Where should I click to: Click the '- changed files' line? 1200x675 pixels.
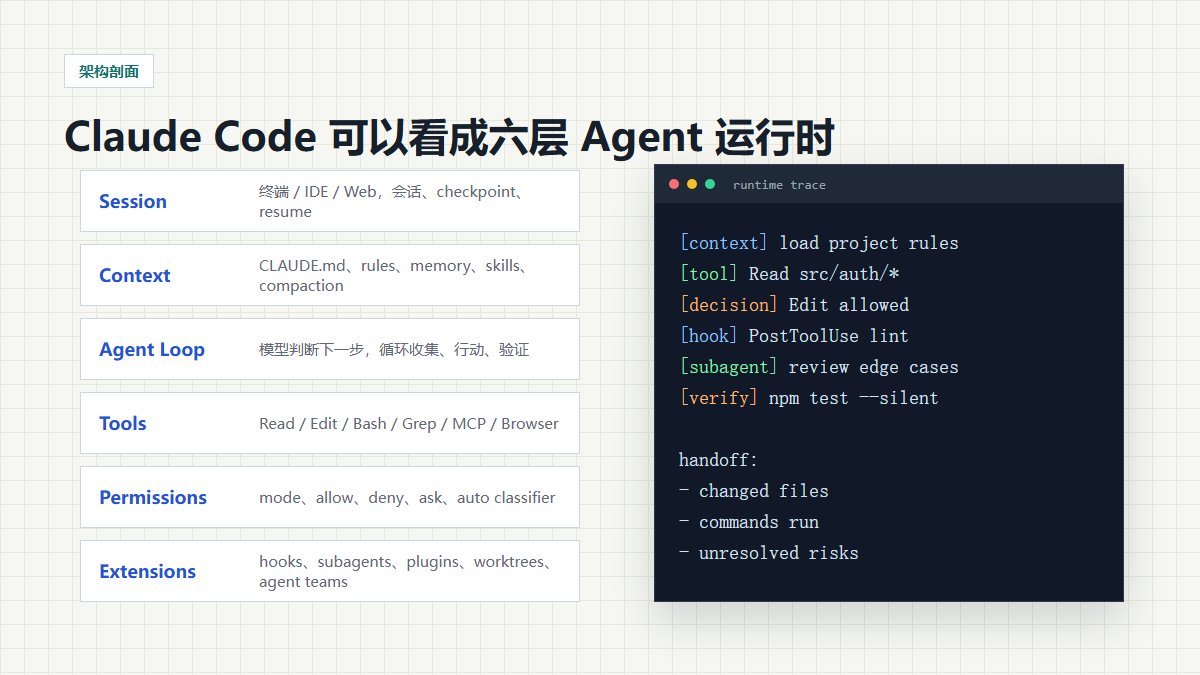[x=754, y=491]
